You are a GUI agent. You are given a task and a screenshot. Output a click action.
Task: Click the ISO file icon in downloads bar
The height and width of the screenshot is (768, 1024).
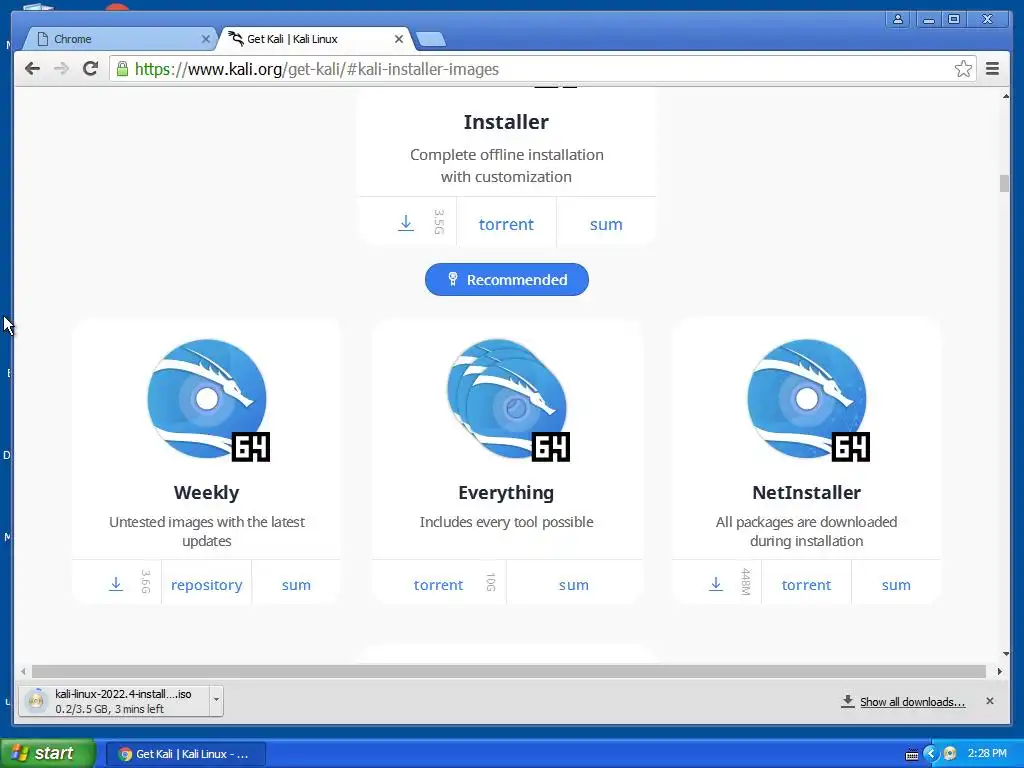[x=37, y=701]
